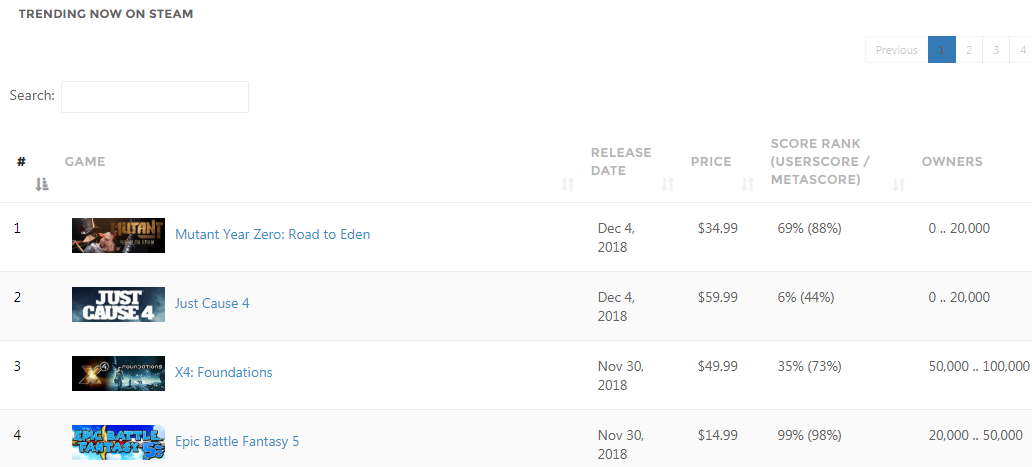The width and height of the screenshot is (1032, 467).
Task: Open X4: Foundations thumbnail image
Action: coord(118,373)
